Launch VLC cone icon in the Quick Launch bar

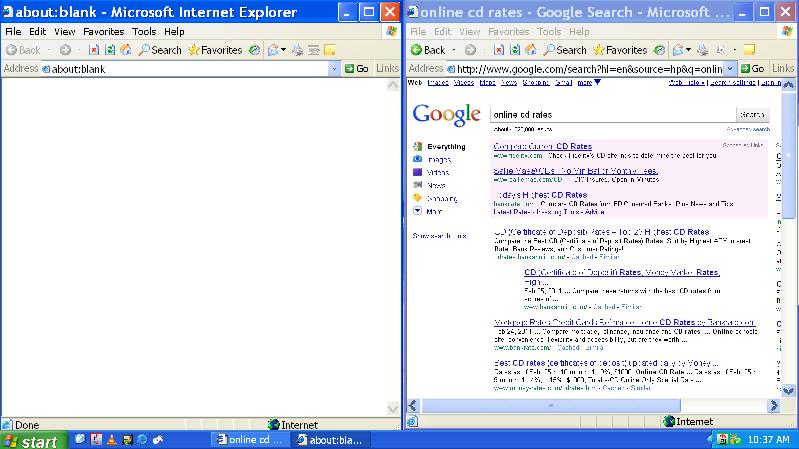pyautogui.click(x=111, y=439)
